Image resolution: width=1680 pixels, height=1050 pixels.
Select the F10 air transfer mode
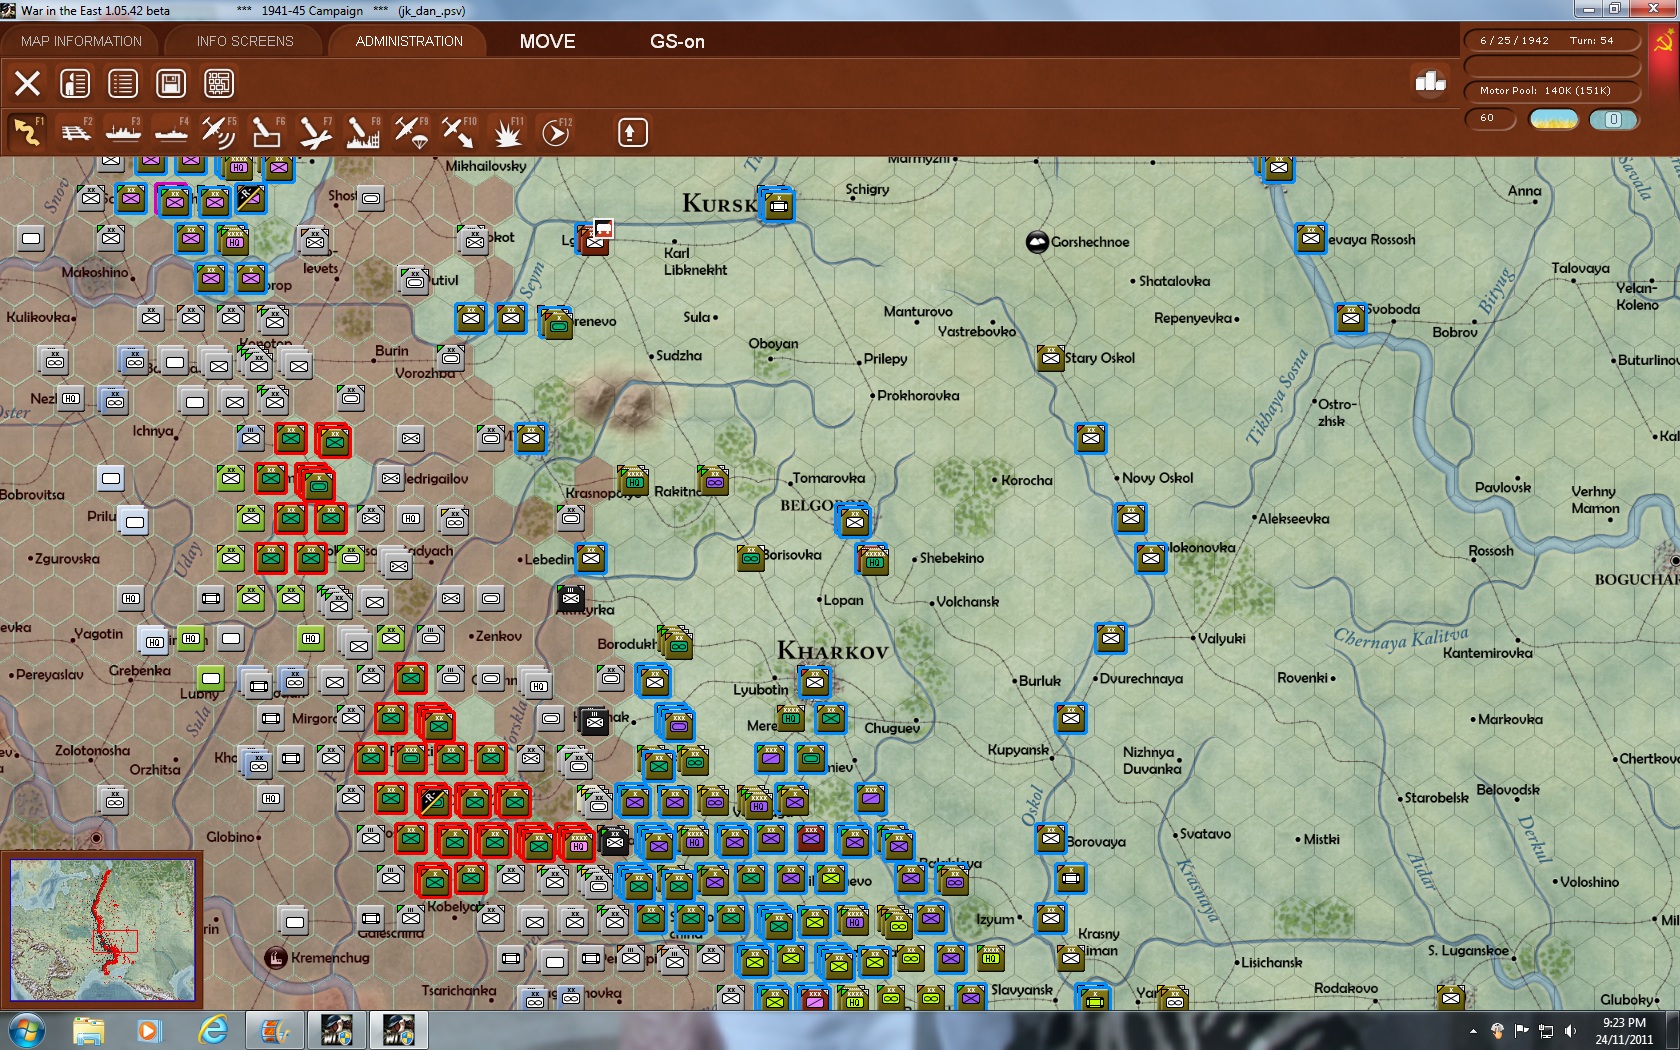(x=459, y=132)
